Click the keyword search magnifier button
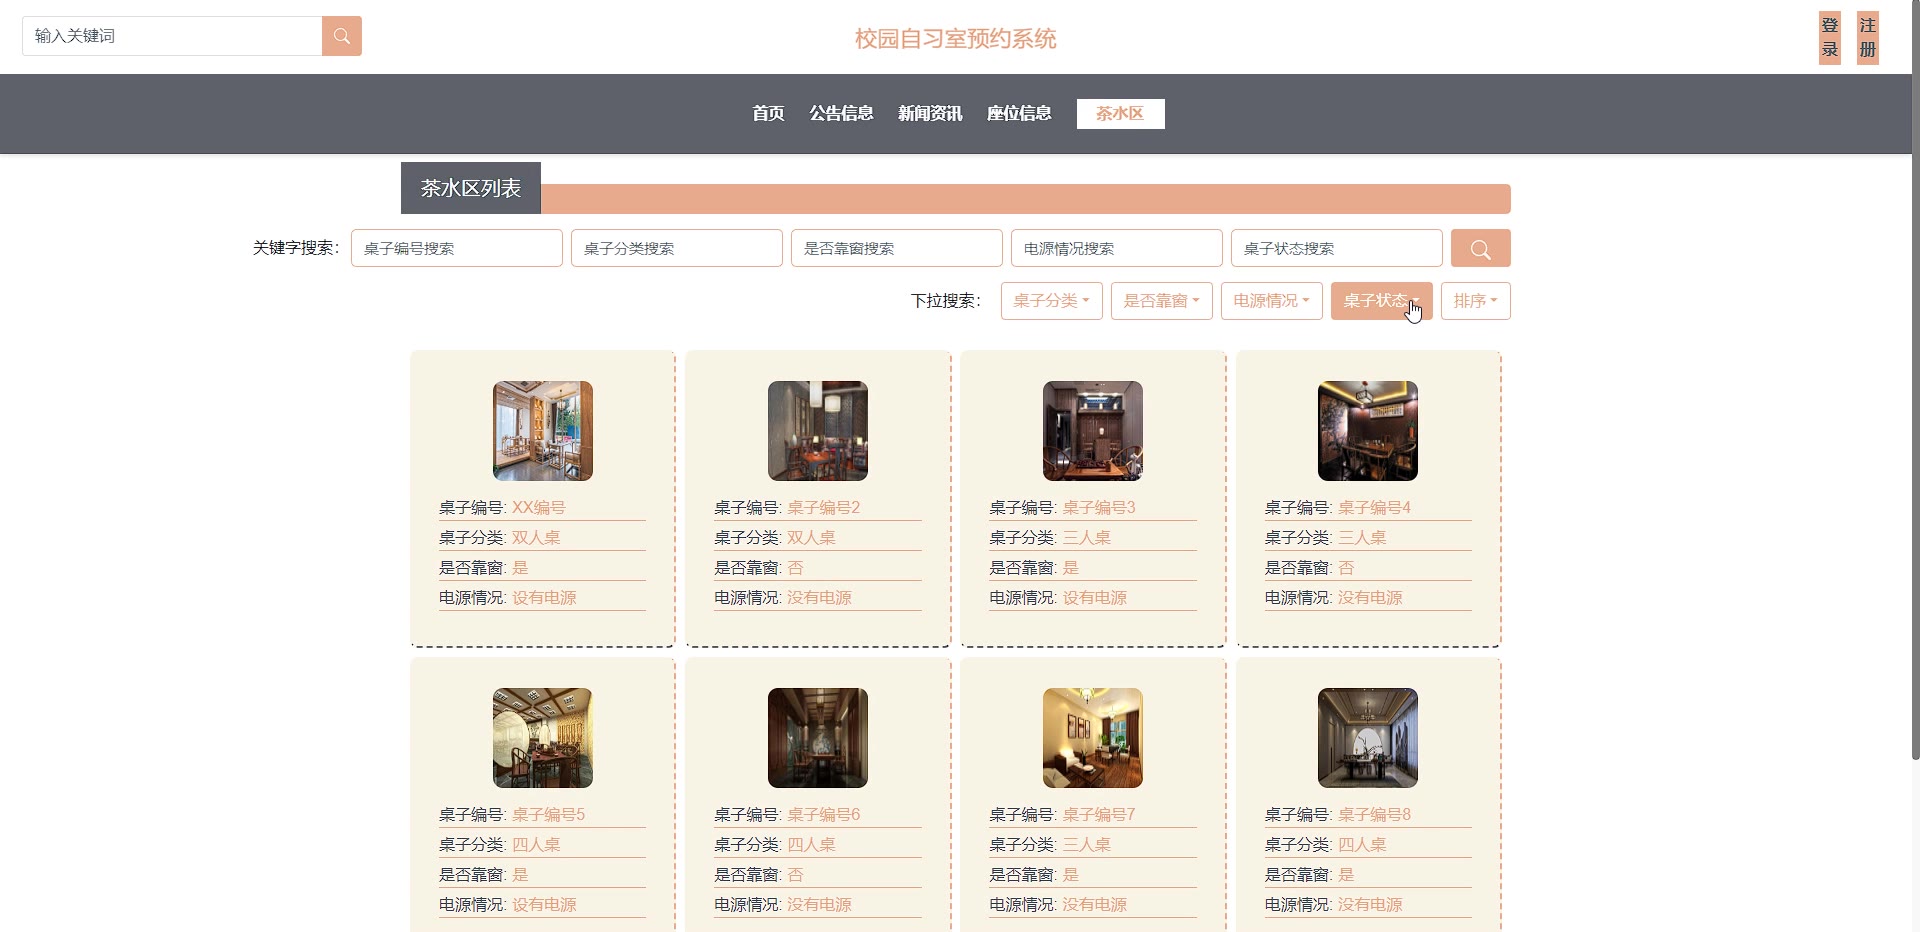This screenshot has height=932, width=1920. [x=1480, y=248]
